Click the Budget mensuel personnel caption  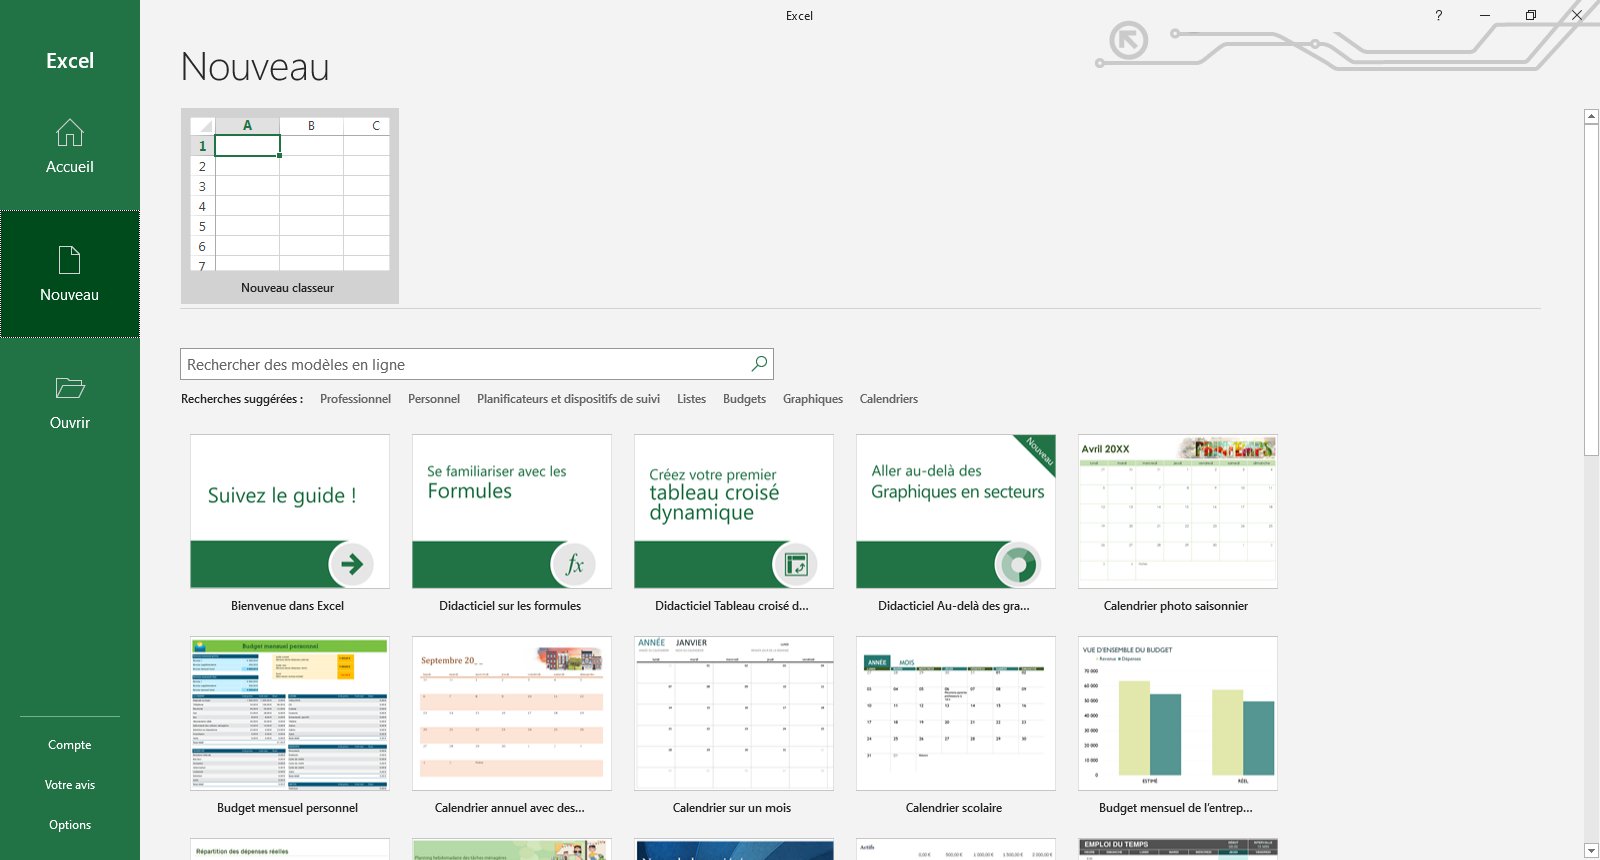tap(288, 808)
